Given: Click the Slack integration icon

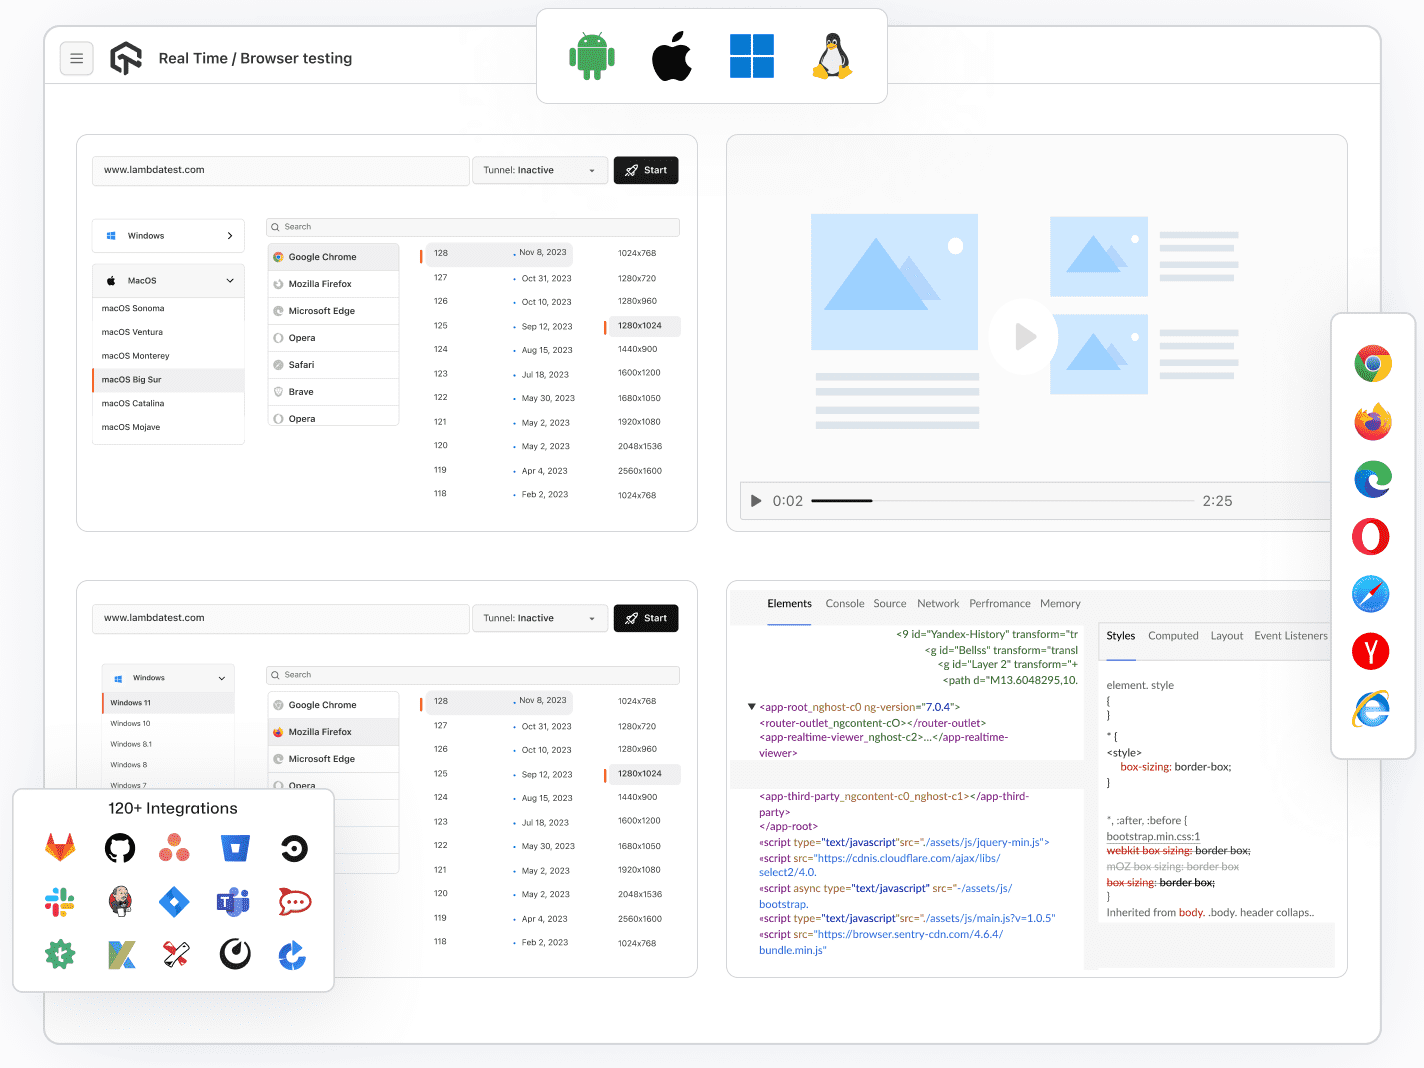Looking at the screenshot, I should point(60,902).
